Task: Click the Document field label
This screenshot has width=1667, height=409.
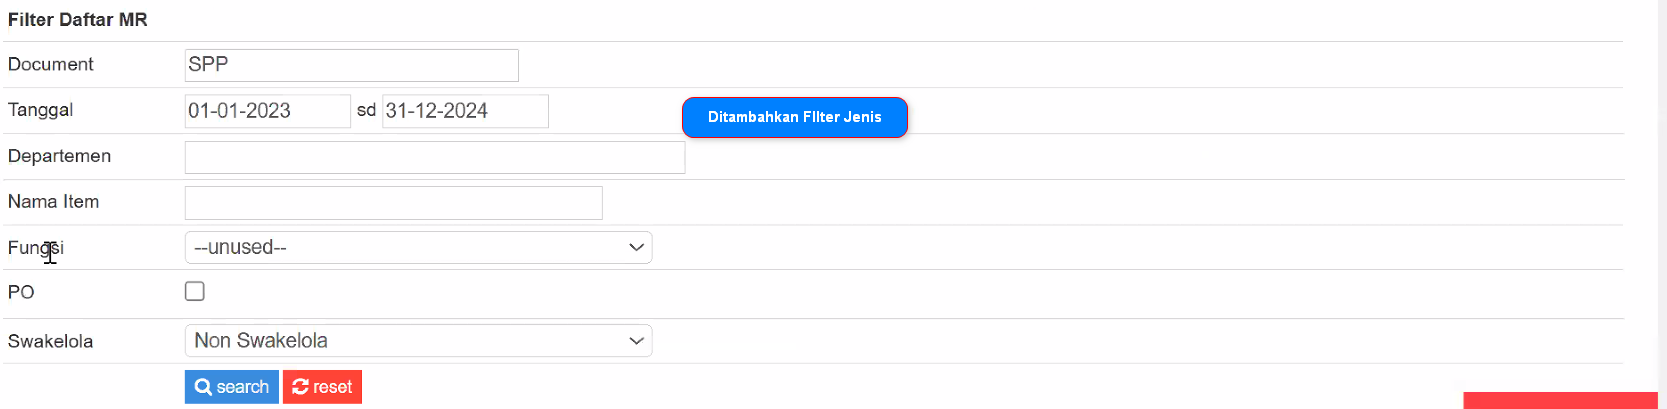Action: coord(51,64)
